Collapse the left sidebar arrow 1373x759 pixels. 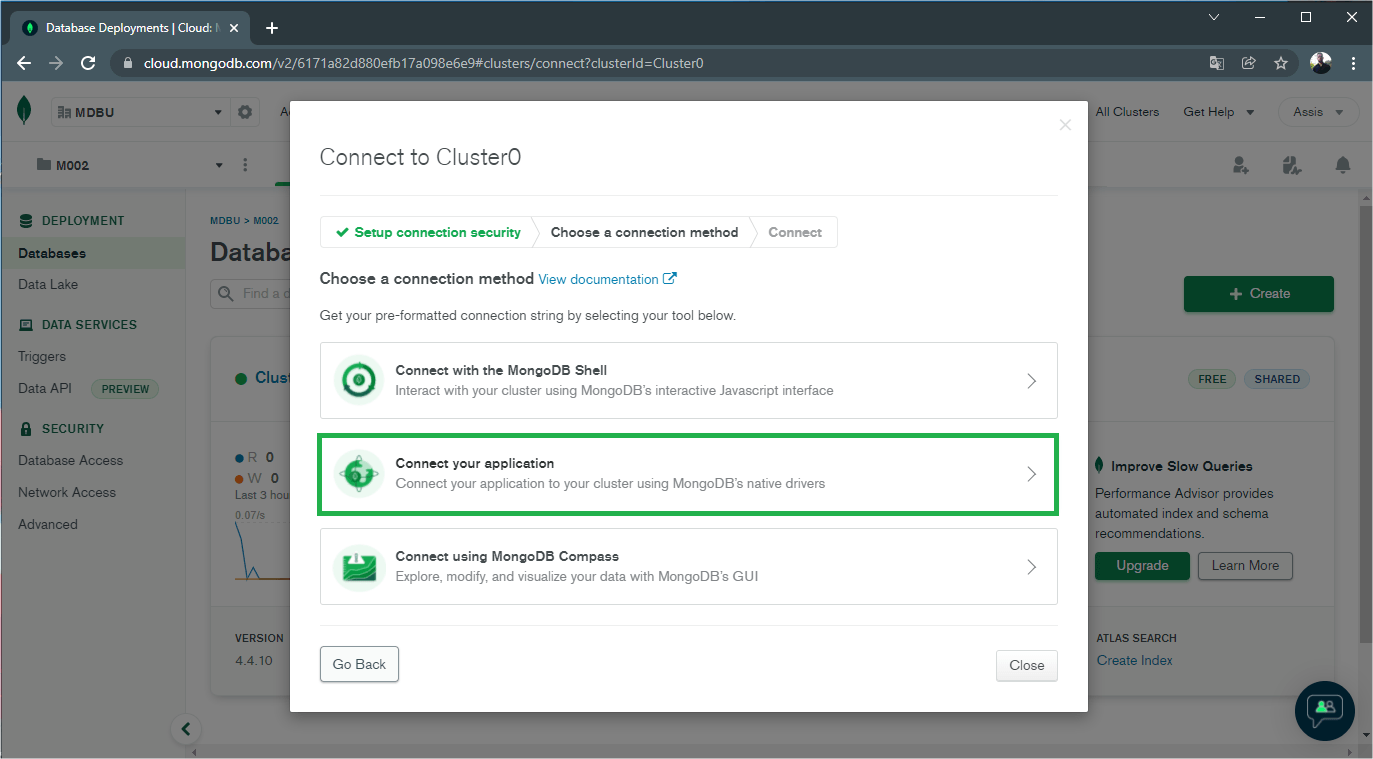(x=185, y=729)
